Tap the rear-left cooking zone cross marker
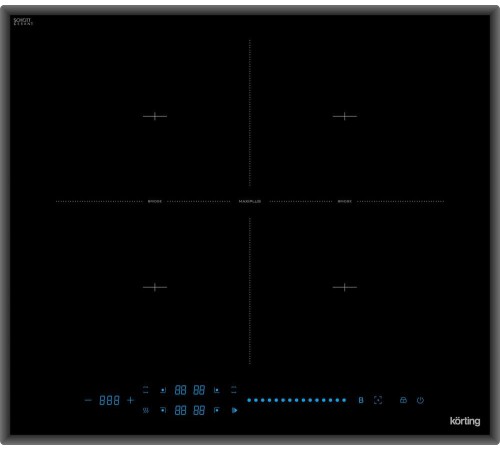Screen dimensions: 500x450 coord(155,116)
